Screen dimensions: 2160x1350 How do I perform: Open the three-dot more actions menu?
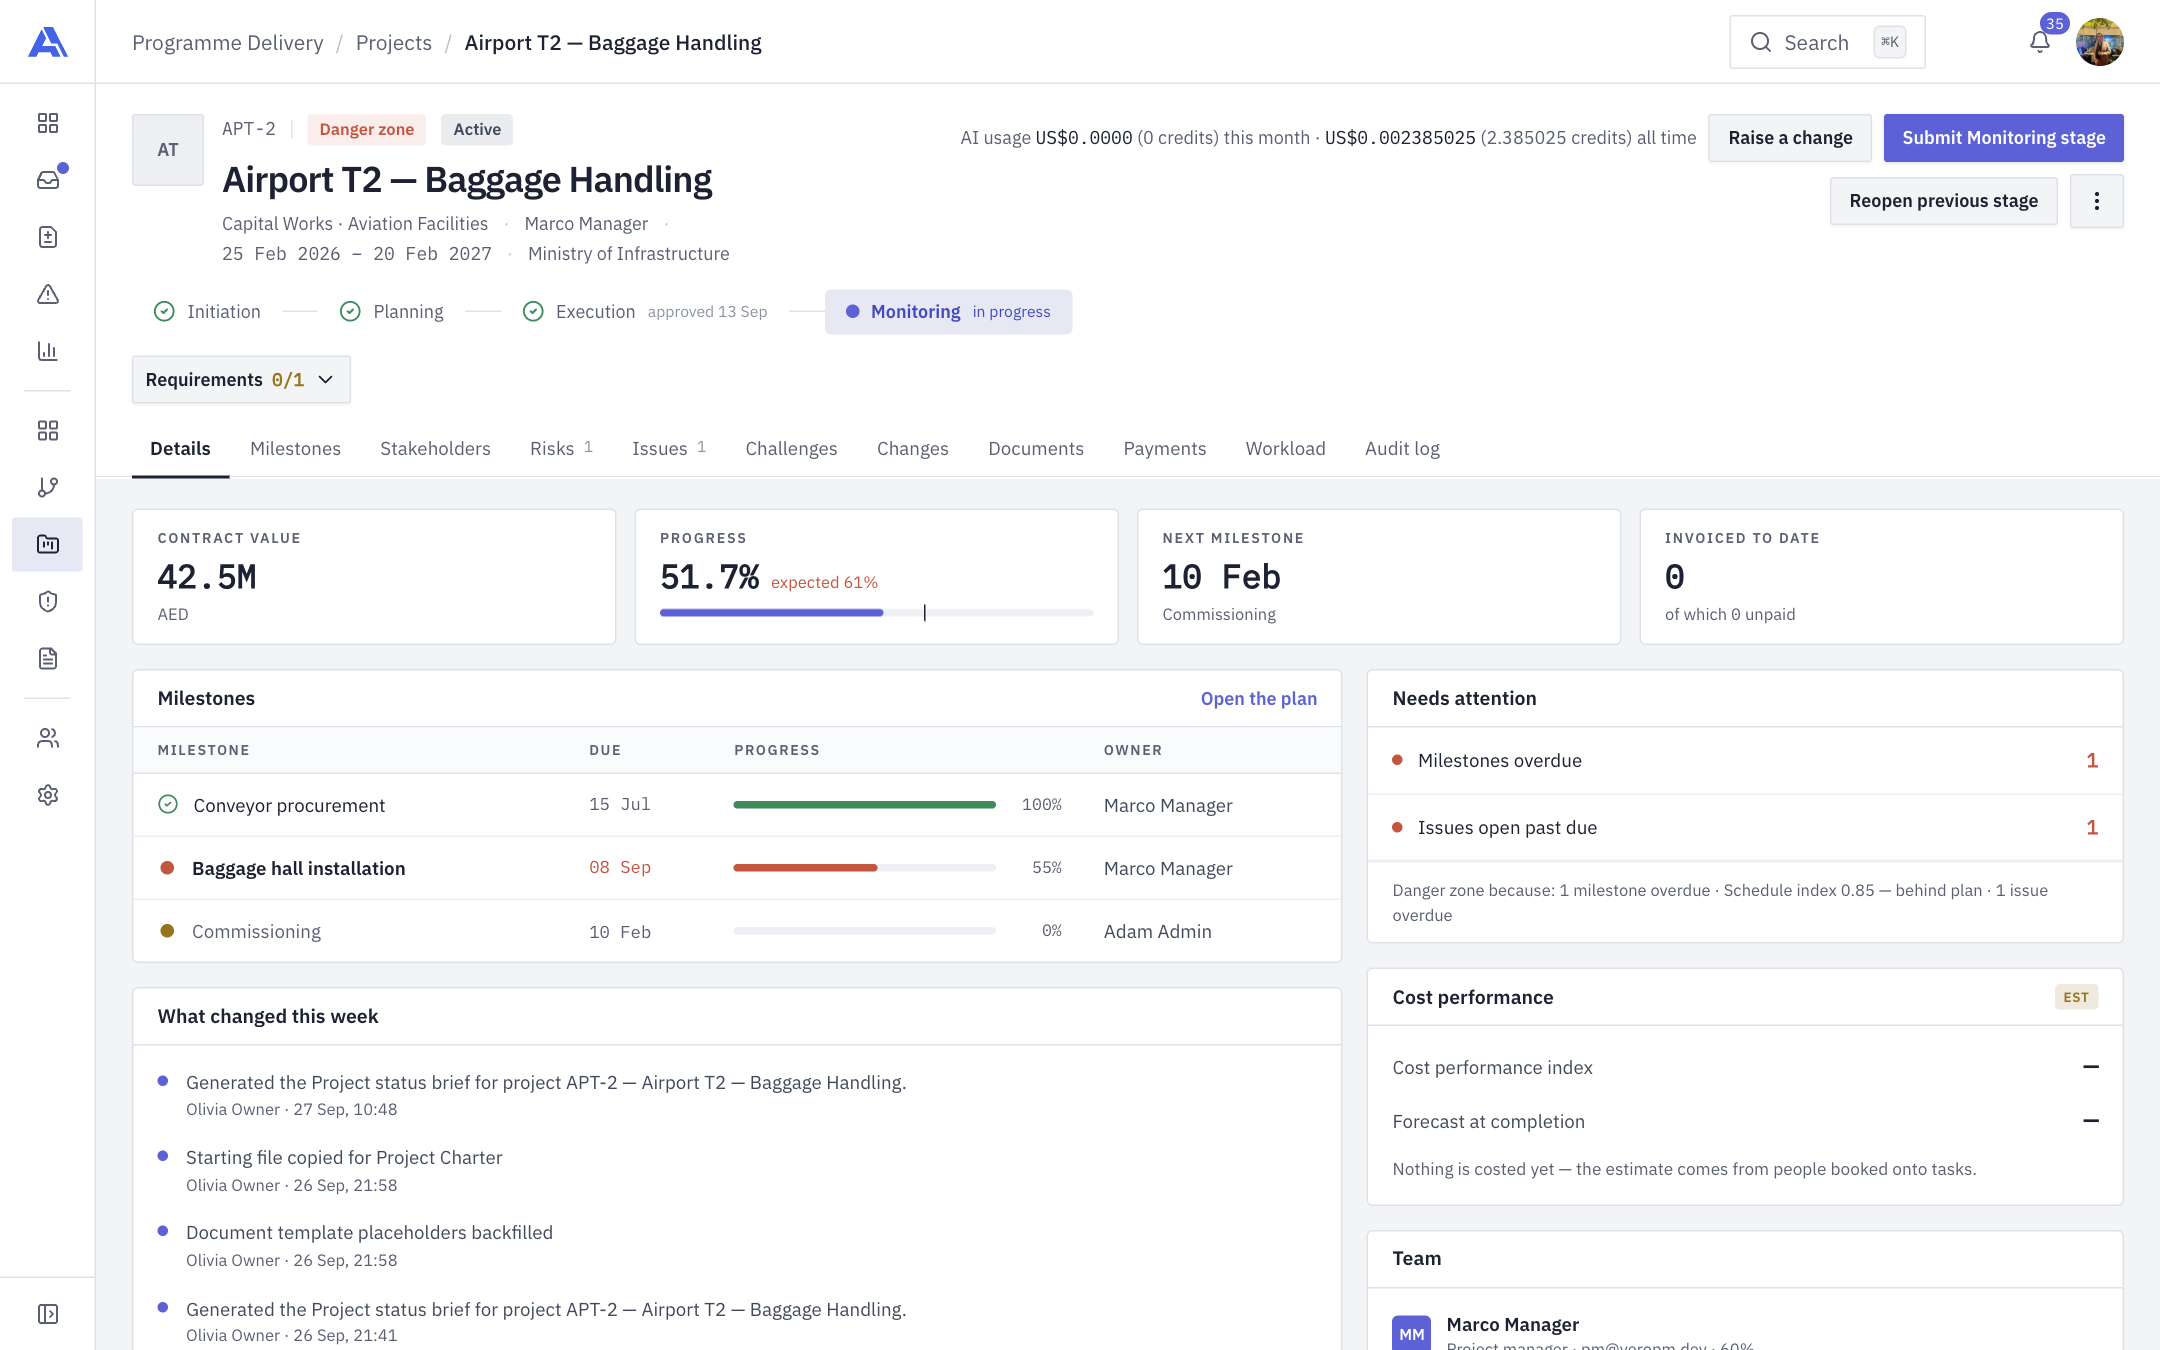click(x=2096, y=201)
